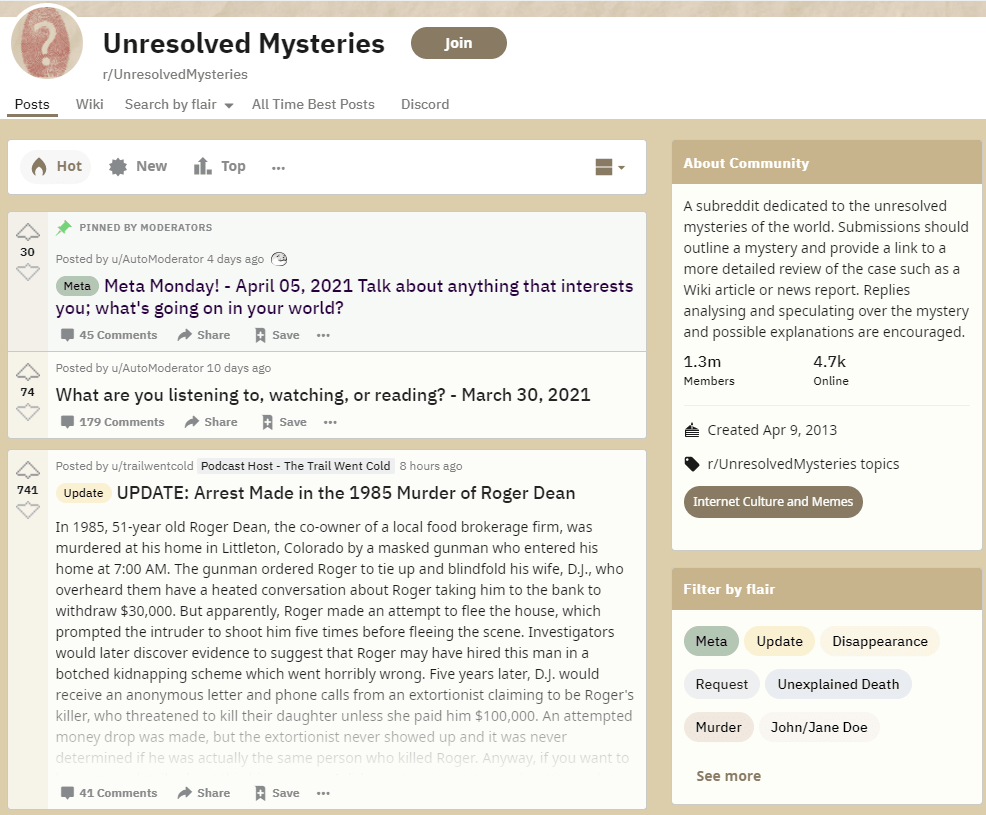Screen dimensions: 986x815
Task: Upvote the 'What are you listening to' post
Action: click(x=28, y=372)
